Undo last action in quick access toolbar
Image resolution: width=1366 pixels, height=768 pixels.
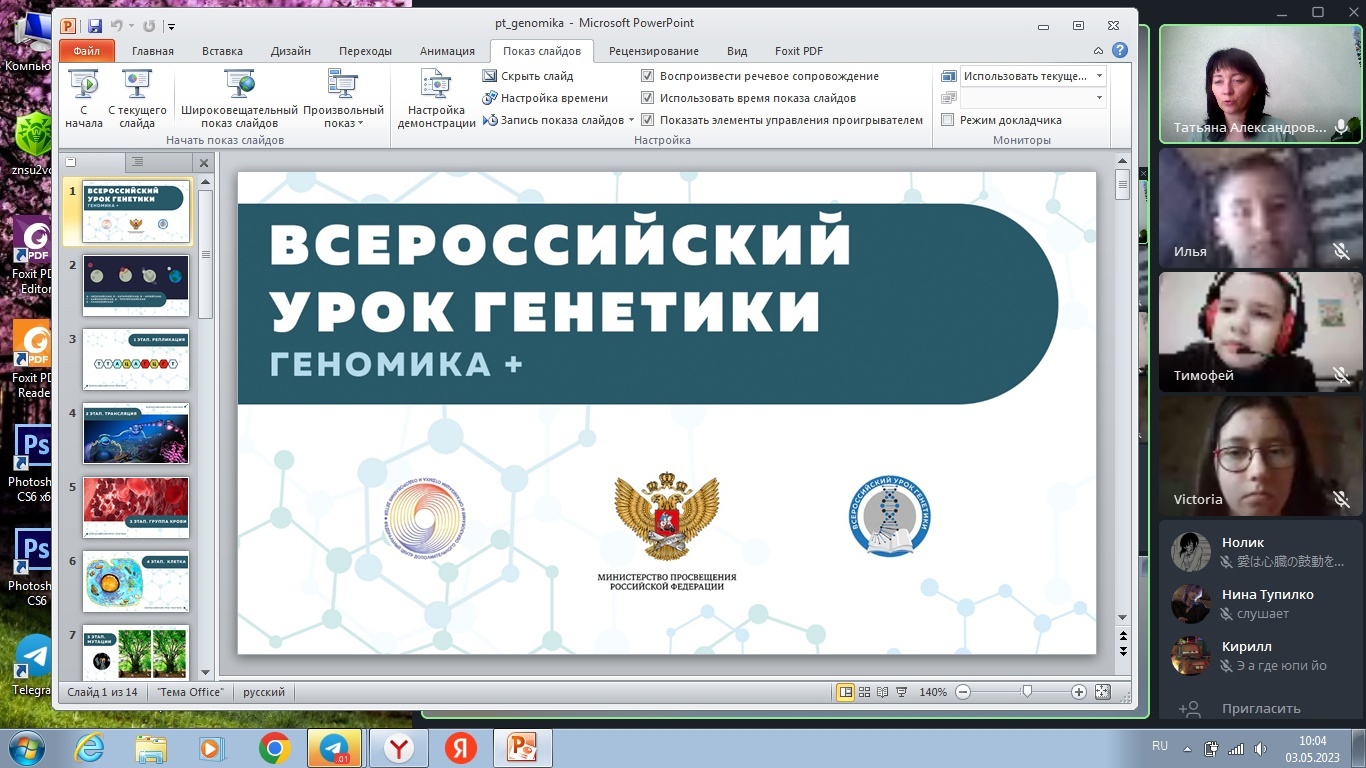point(117,25)
